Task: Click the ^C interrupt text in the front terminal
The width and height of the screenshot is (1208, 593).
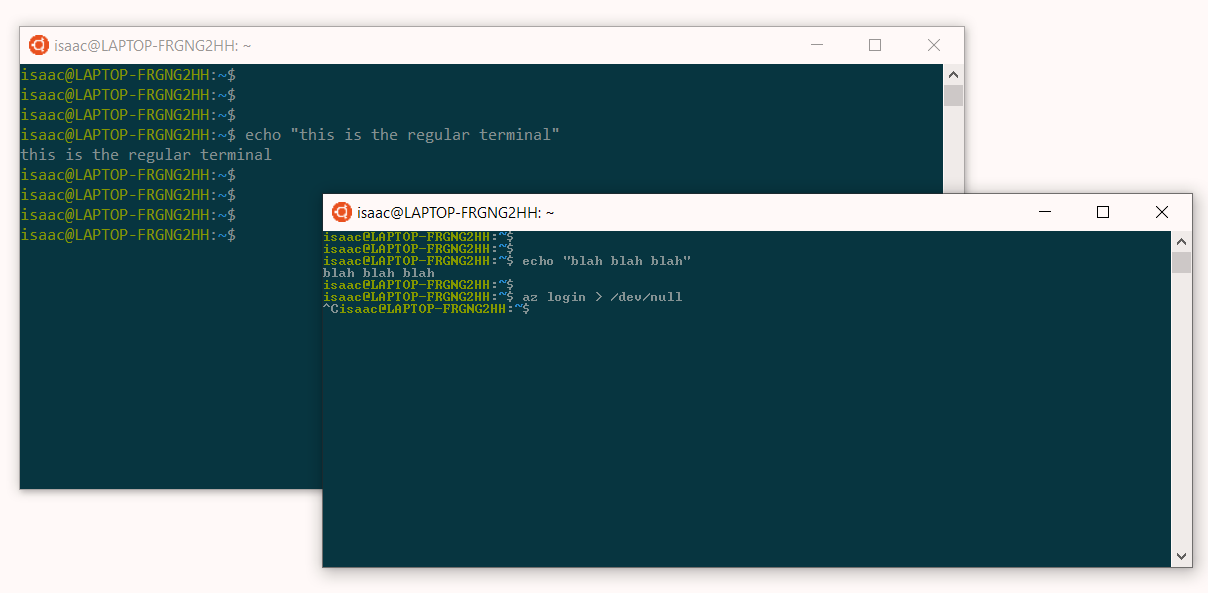Action: pos(330,309)
